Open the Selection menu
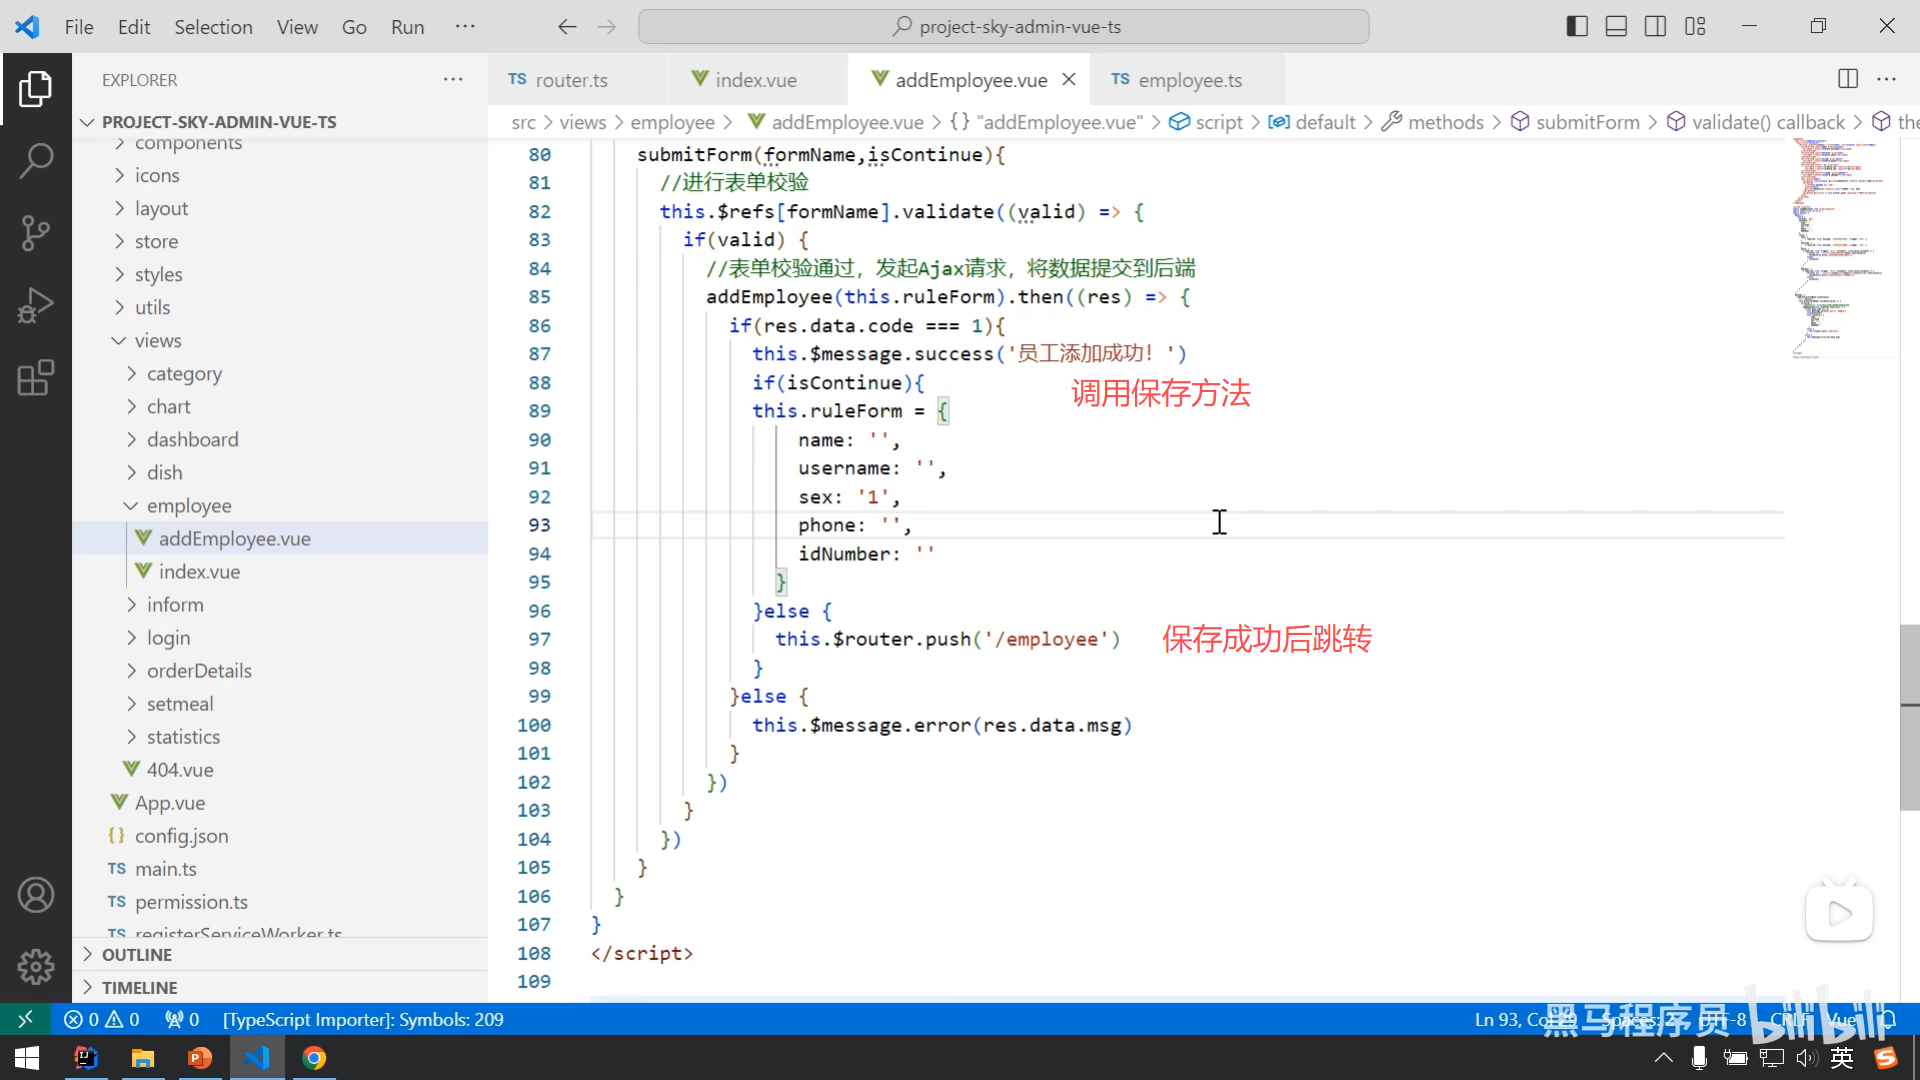The height and width of the screenshot is (1080, 1920). tap(213, 27)
